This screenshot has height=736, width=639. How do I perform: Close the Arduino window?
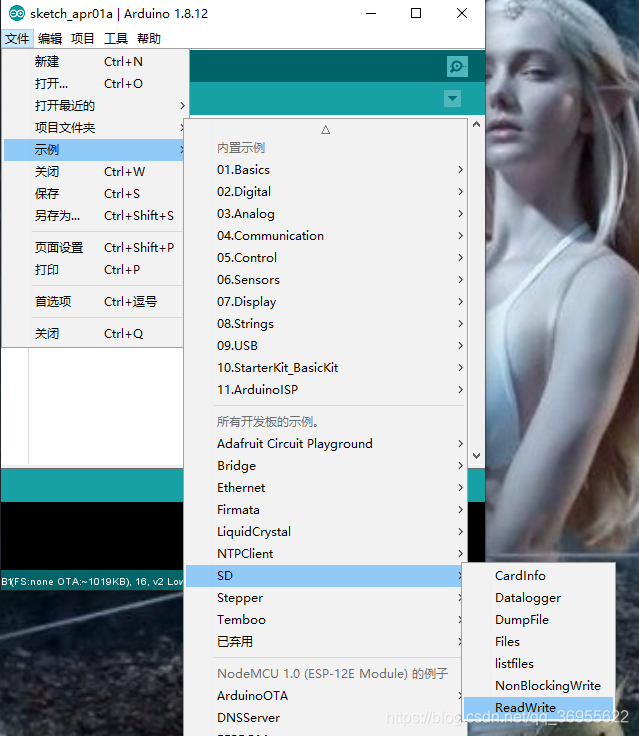[x=462, y=14]
